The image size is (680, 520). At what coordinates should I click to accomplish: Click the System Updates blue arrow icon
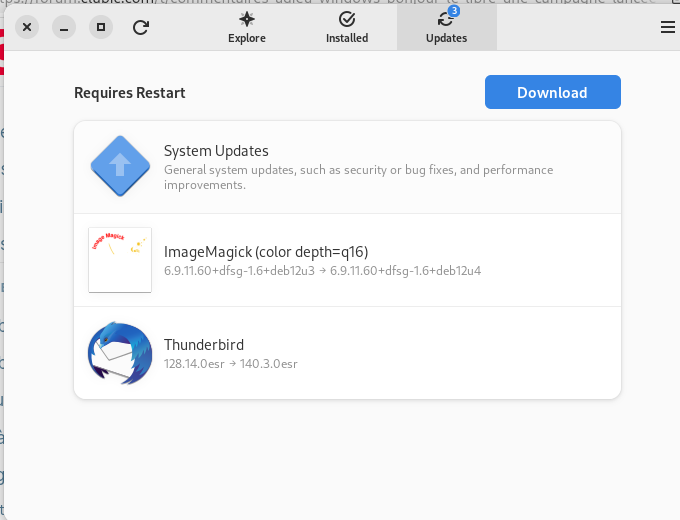120,166
